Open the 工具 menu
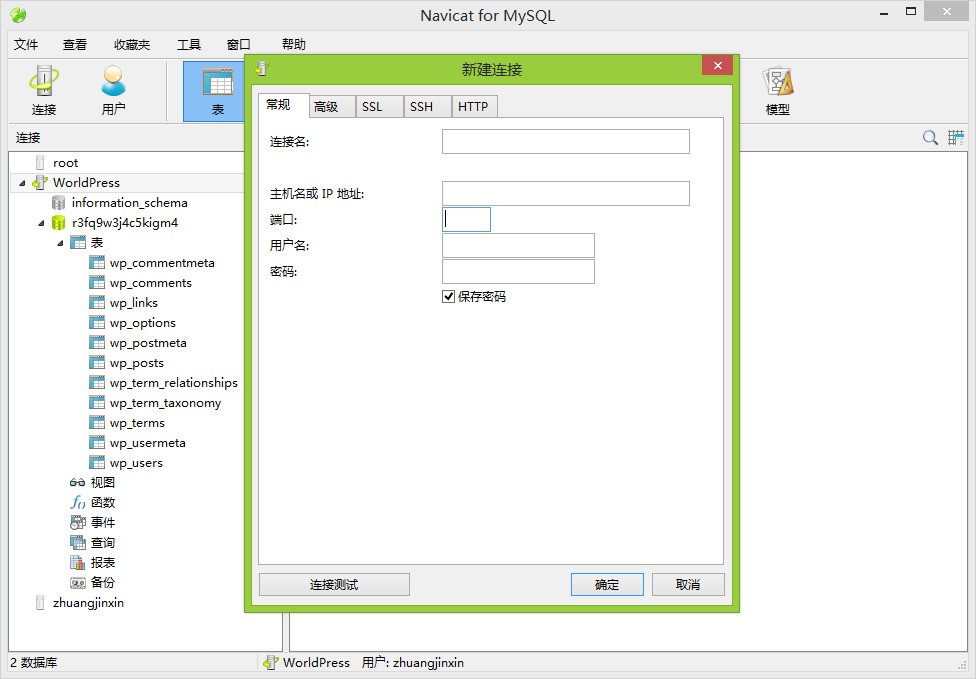Image resolution: width=976 pixels, height=679 pixels. 189,44
